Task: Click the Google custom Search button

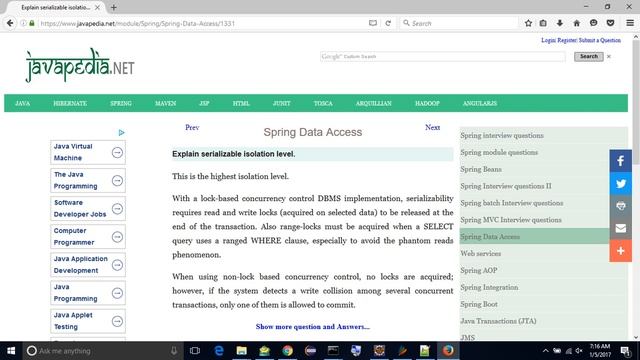Action: [x=589, y=56]
